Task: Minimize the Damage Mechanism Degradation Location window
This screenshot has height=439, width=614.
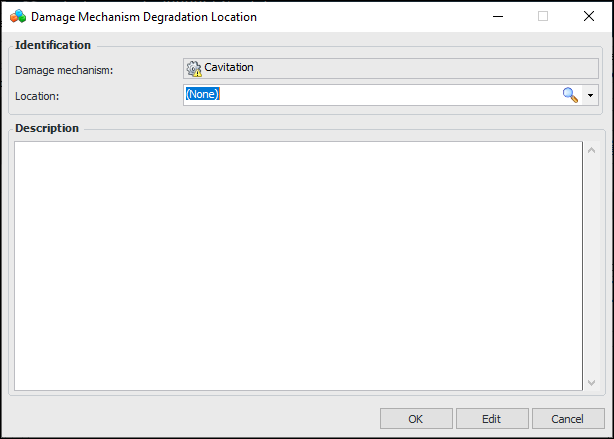Action: [x=498, y=16]
